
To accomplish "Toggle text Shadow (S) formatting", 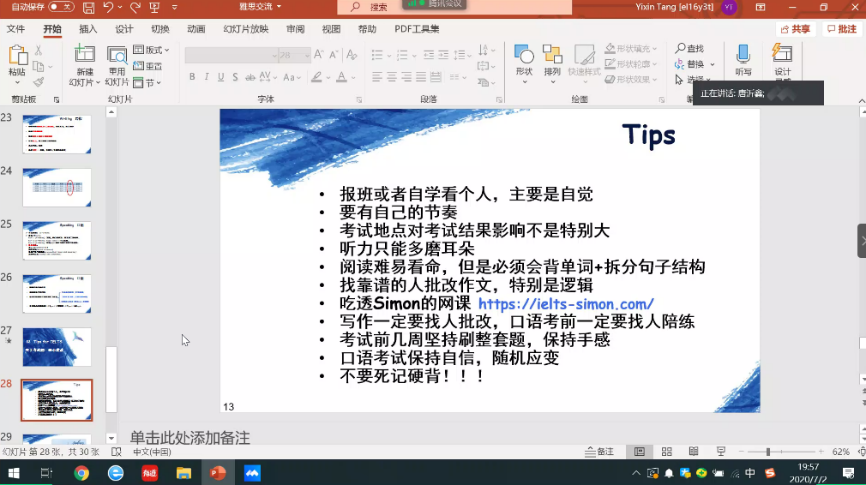I will pyautogui.click(x=235, y=77).
